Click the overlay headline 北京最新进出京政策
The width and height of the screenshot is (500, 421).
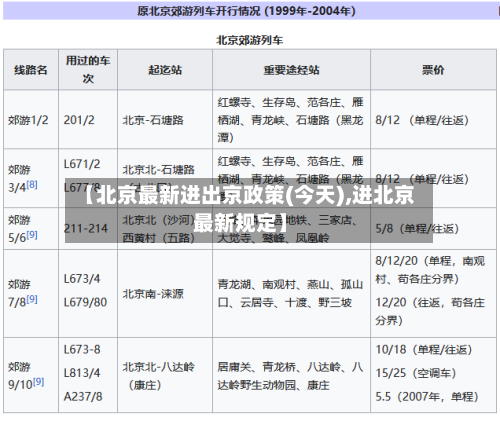249,209
